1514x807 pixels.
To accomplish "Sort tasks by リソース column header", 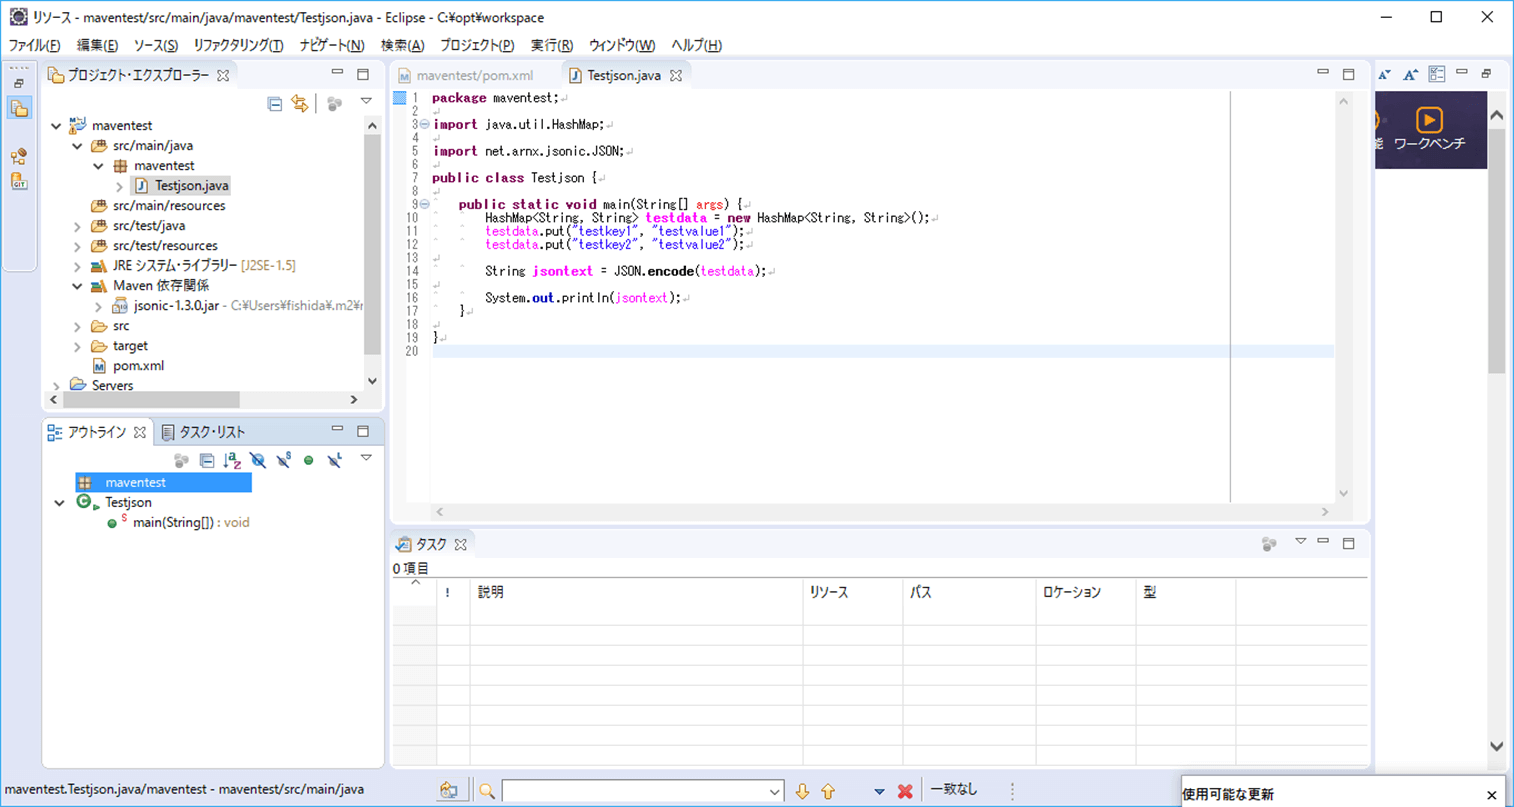I will pos(853,593).
